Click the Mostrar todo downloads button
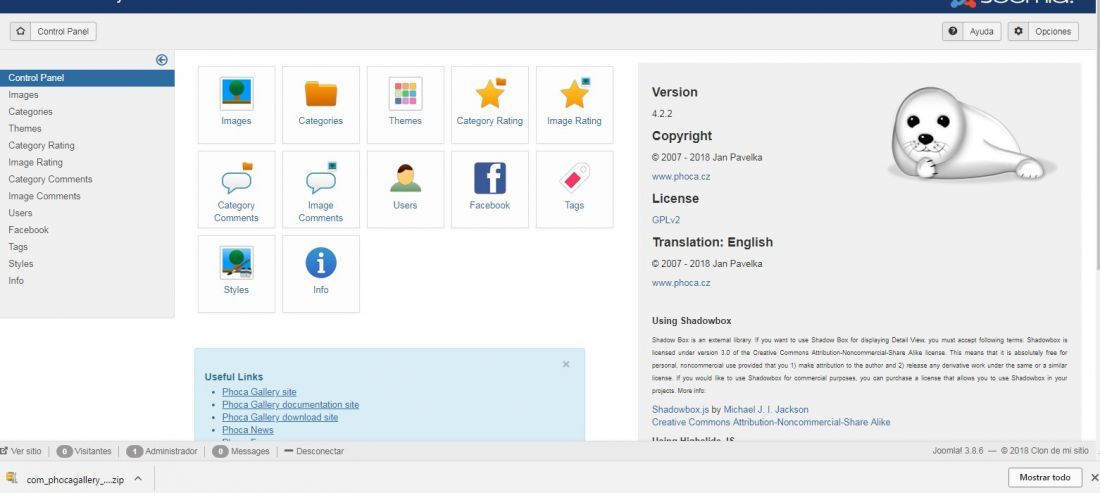The width and height of the screenshot is (1100, 493). [1045, 478]
